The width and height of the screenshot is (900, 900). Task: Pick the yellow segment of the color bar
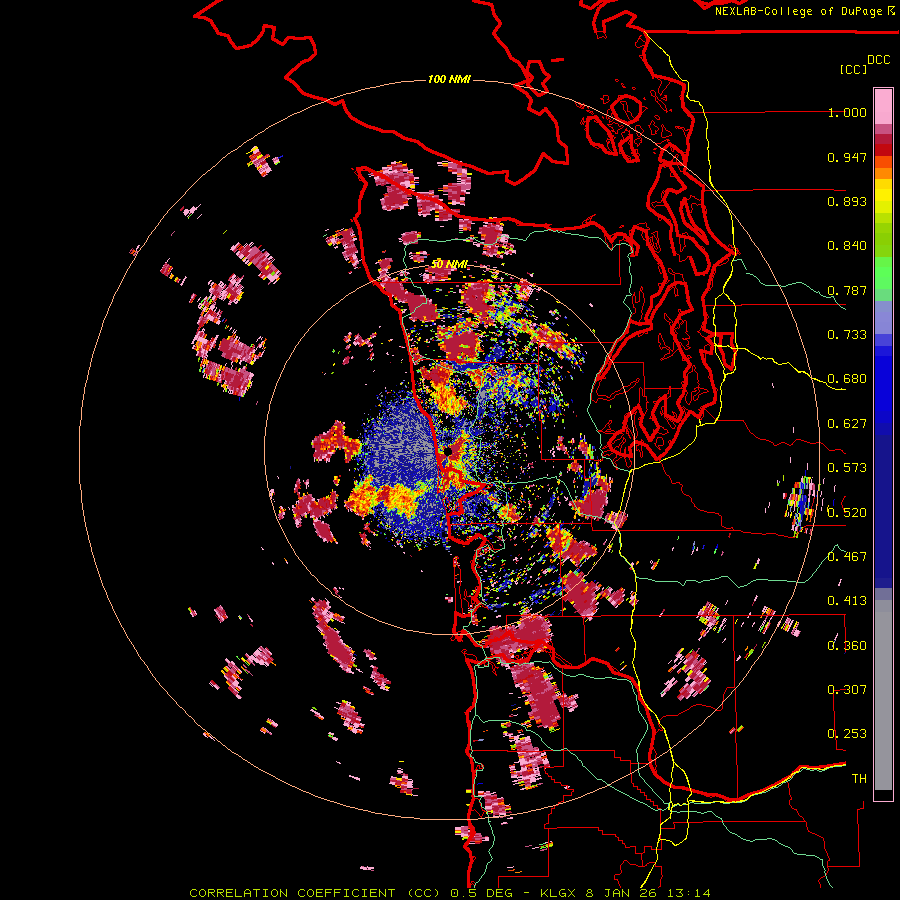pos(883,196)
